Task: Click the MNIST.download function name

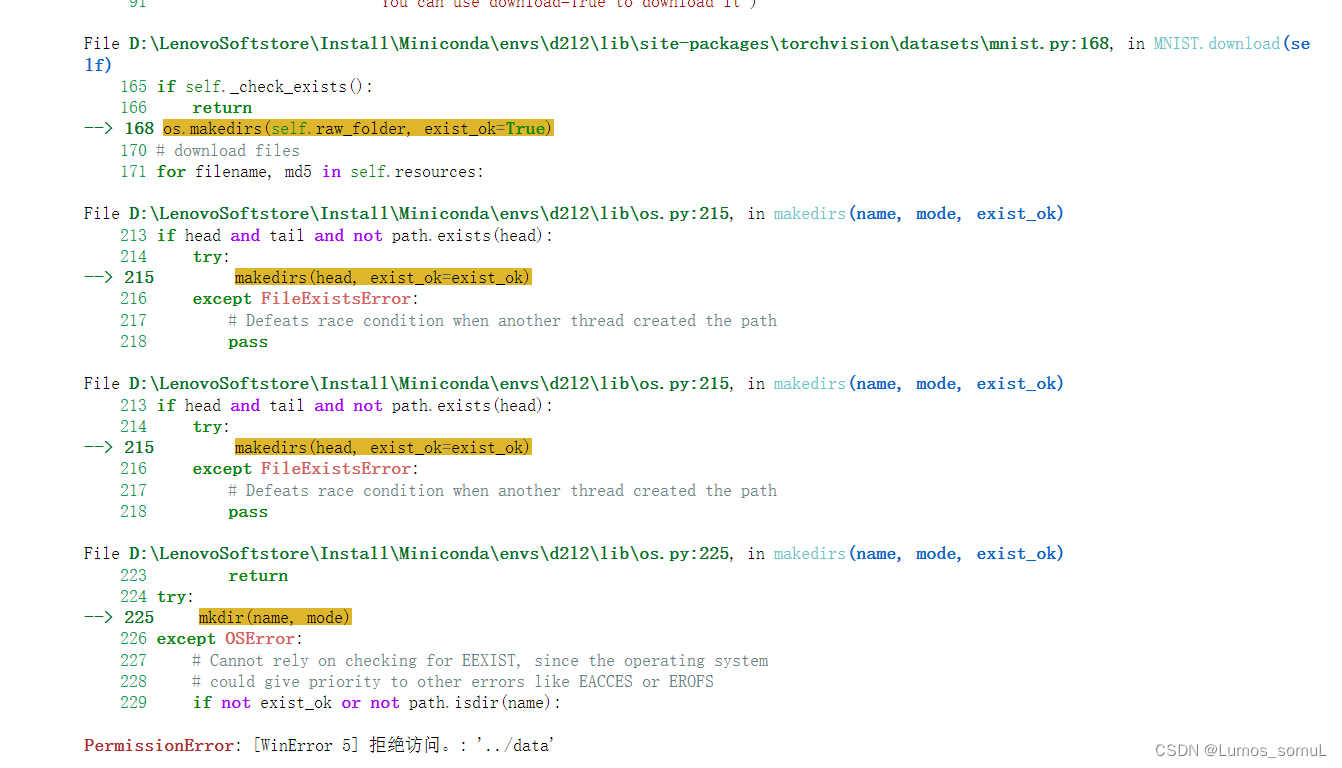Action: tap(1217, 44)
